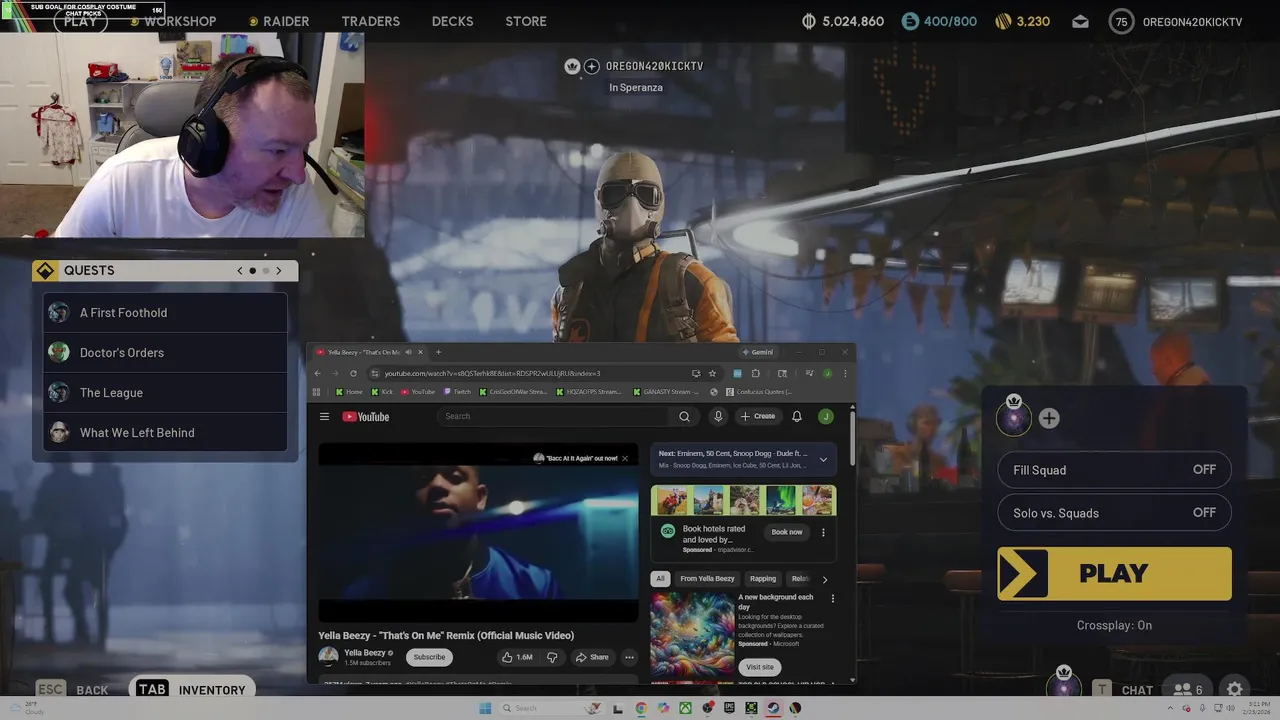Screen dimensions: 1280x720
Task: Start YouTube voice search with microphone icon
Action: (717, 417)
